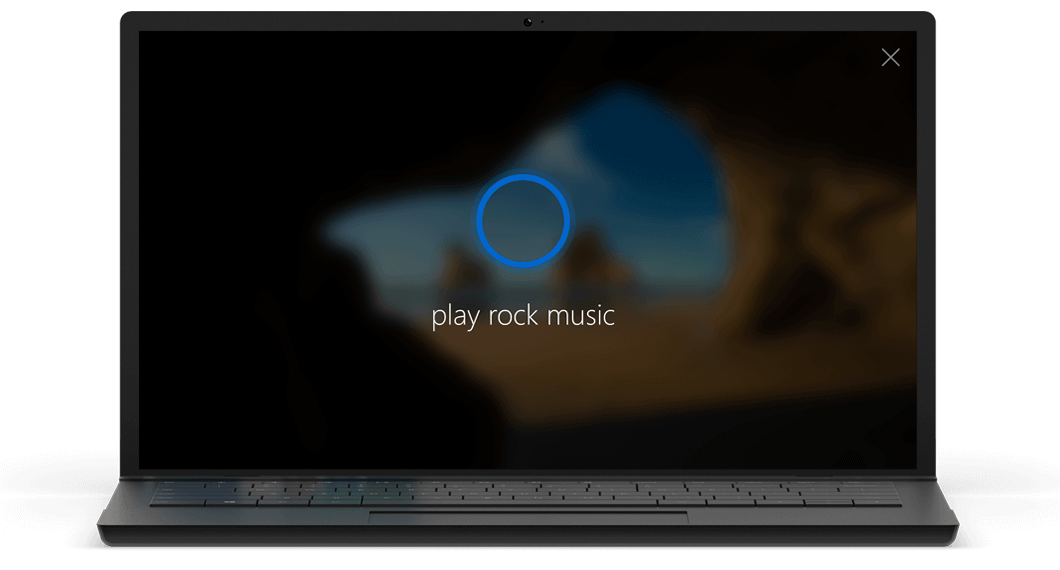Click the small microphone dot beside webcam
The height and width of the screenshot is (570, 1060).
542,22
